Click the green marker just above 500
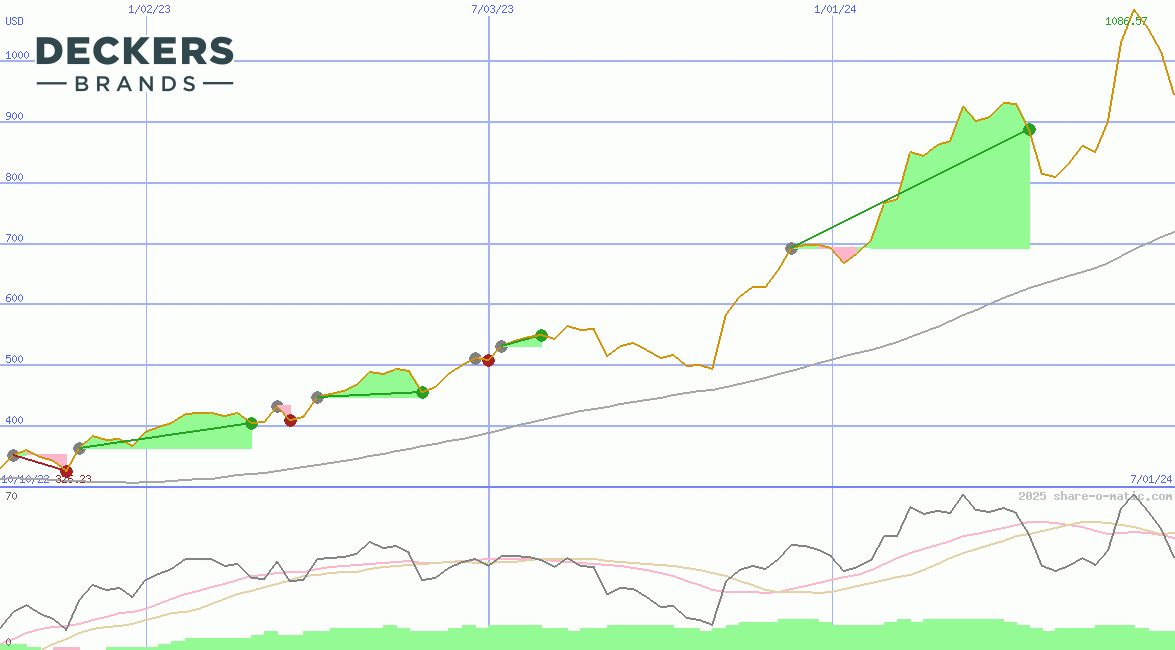This screenshot has width=1175, height=650. point(541,335)
